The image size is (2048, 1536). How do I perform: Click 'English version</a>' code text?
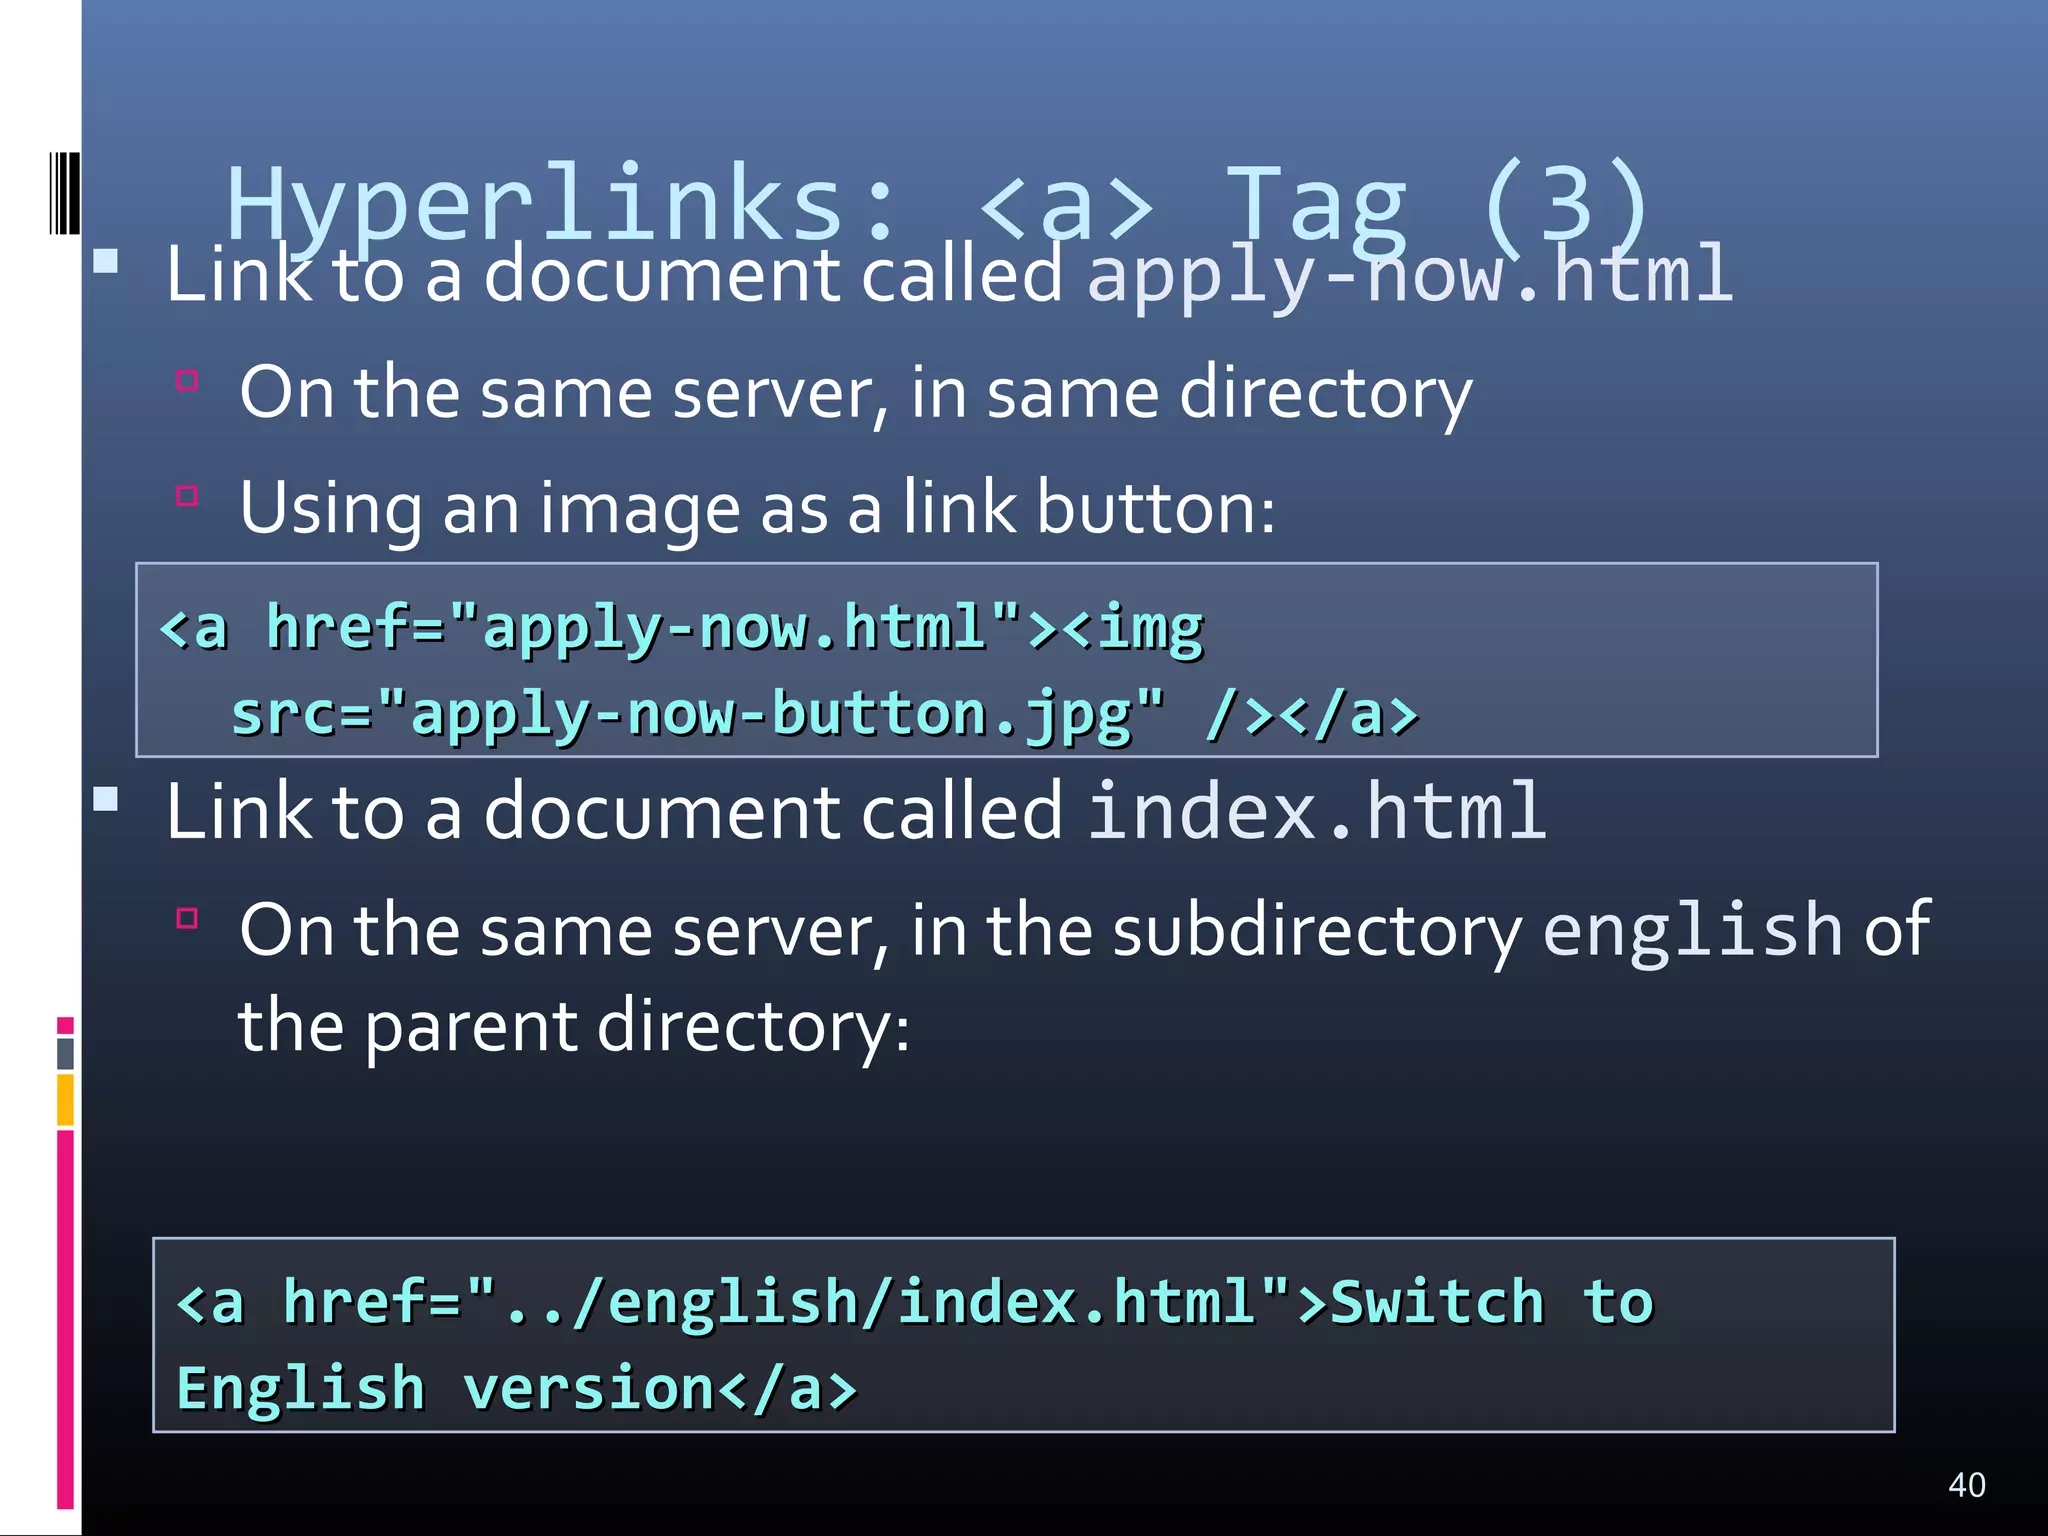[516, 1388]
